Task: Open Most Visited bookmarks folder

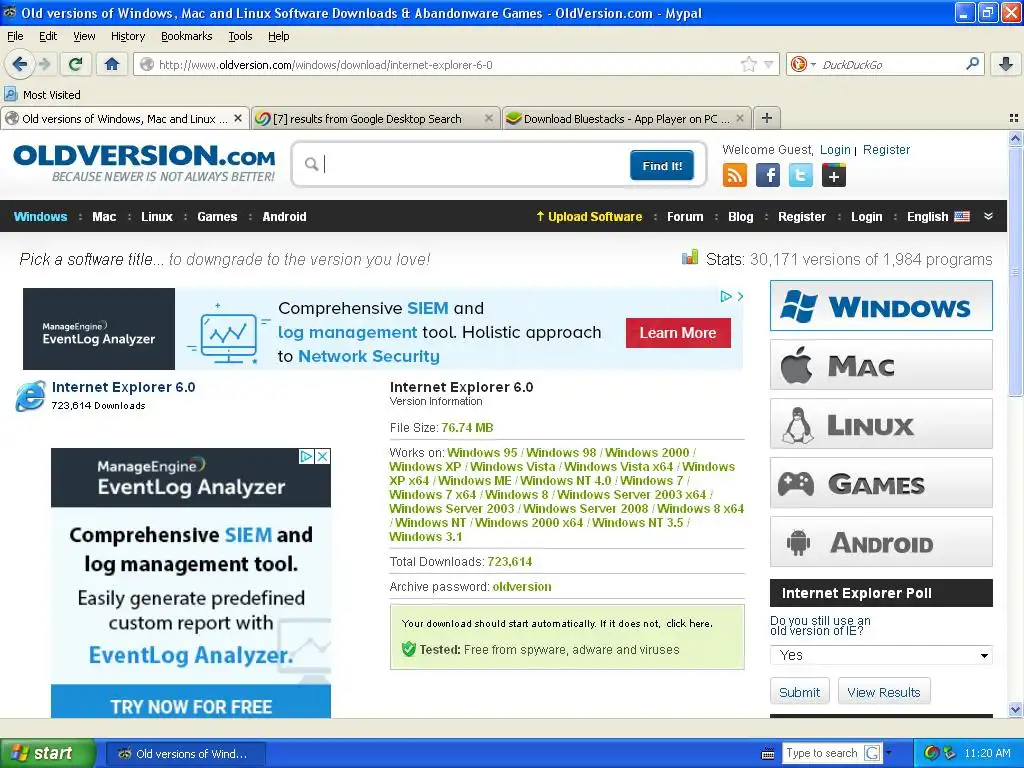Action: pos(43,95)
